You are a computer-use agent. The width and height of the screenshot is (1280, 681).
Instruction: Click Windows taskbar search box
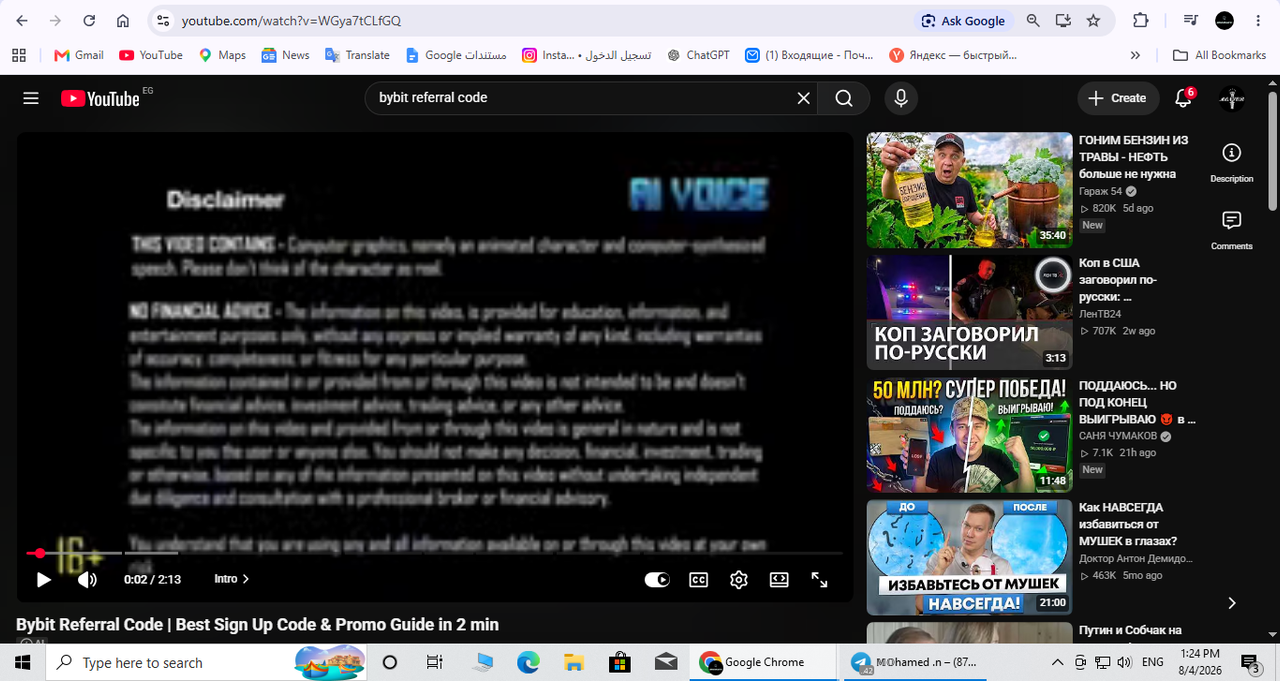[x=208, y=662]
